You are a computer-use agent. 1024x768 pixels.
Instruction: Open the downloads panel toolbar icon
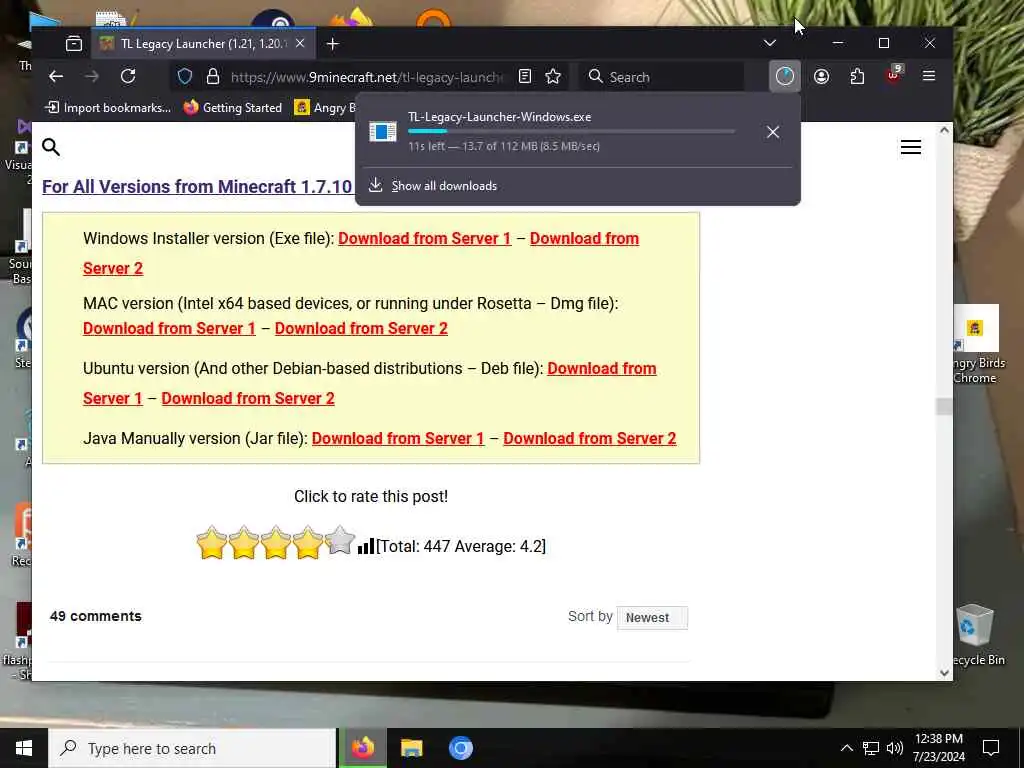point(784,76)
